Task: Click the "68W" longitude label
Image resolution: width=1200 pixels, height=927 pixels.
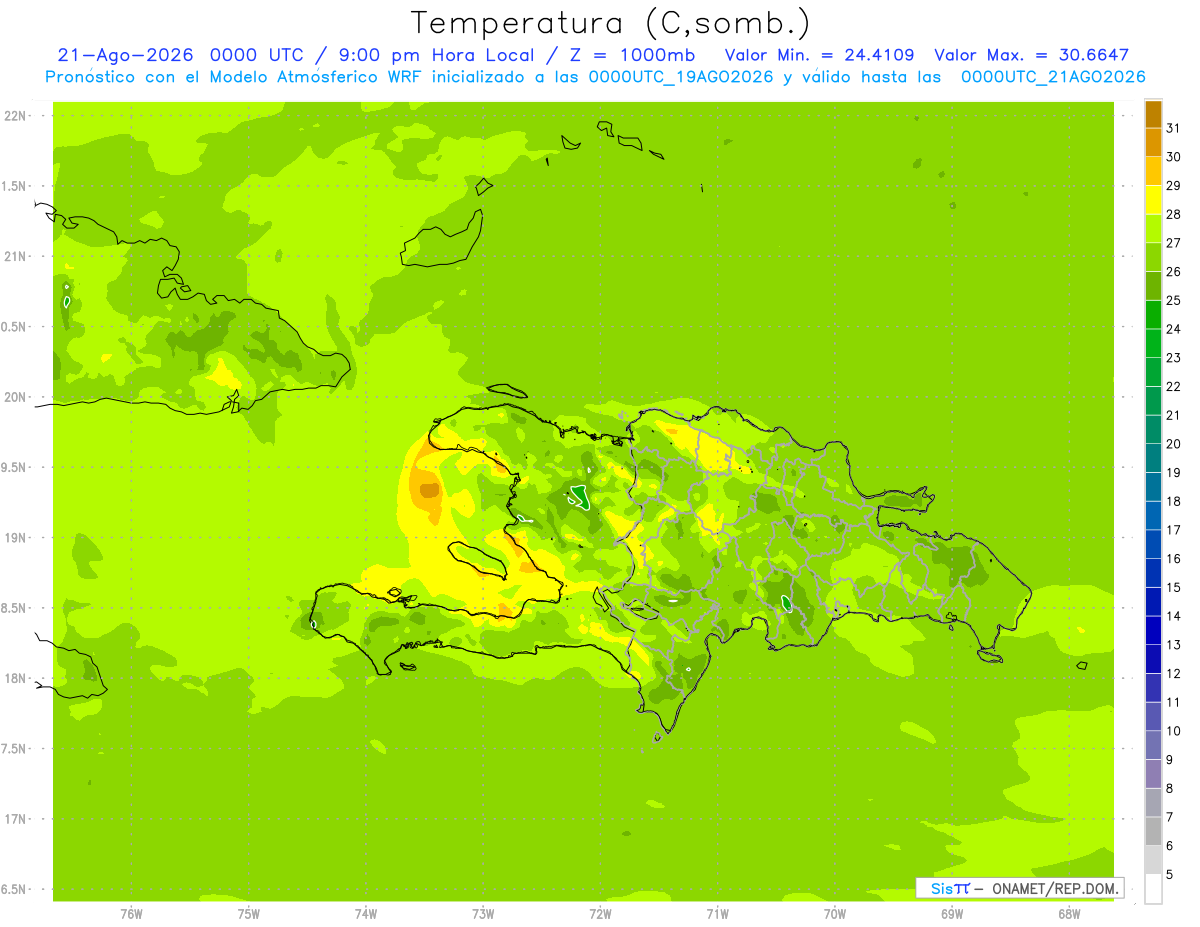Action: pyautogui.click(x=1069, y=914)
